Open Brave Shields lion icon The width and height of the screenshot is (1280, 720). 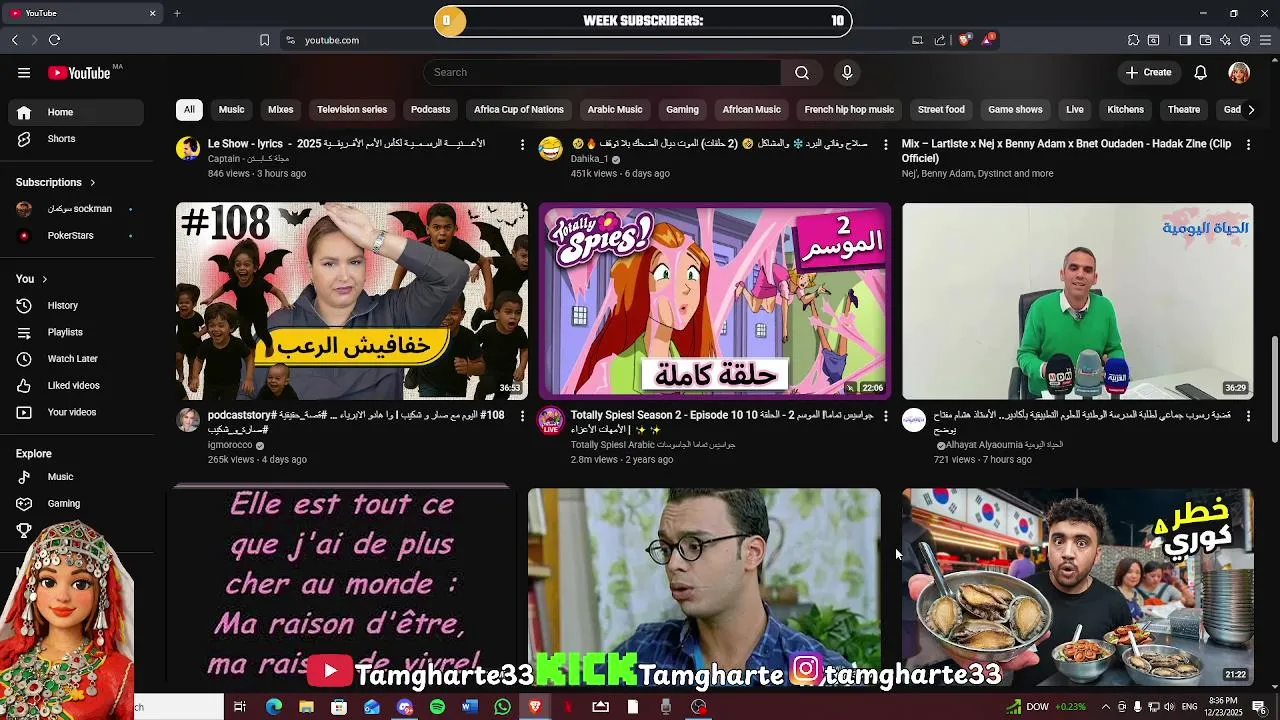[964, 40]
